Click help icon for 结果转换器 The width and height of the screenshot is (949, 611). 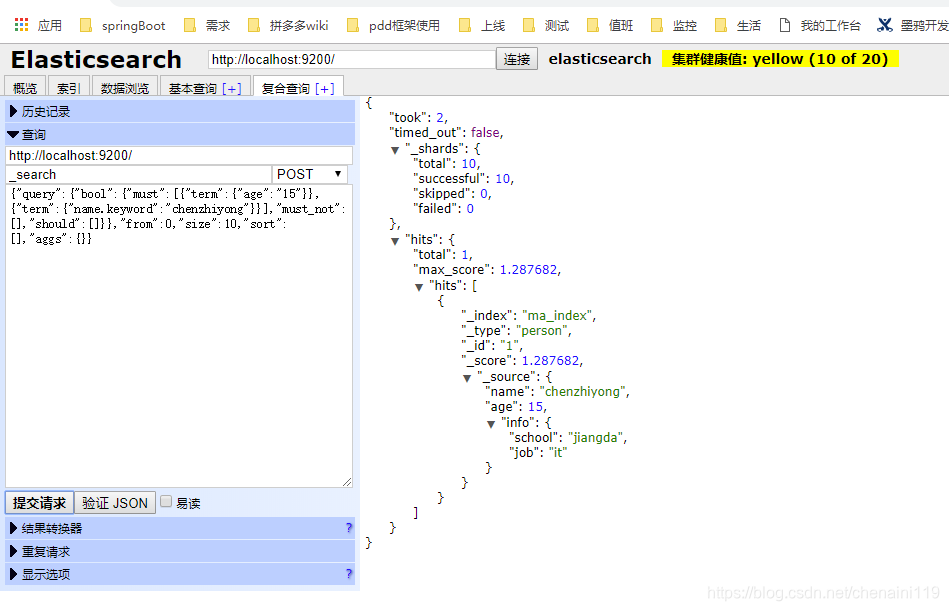coord(349,528)
